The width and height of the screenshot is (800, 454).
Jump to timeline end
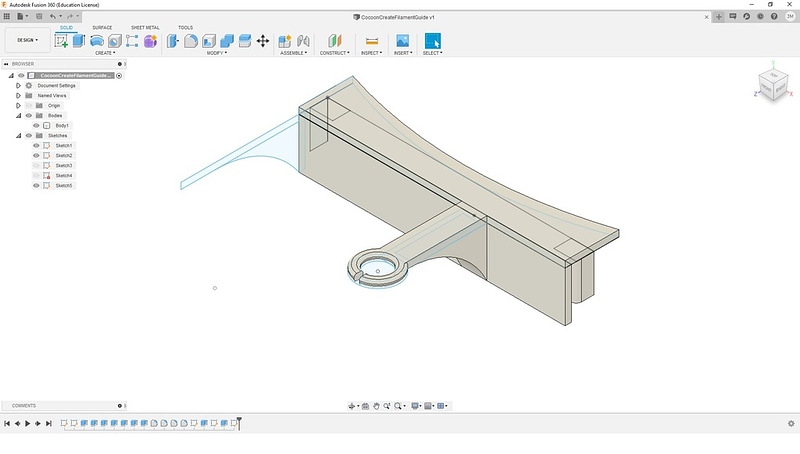pos(48,423)
